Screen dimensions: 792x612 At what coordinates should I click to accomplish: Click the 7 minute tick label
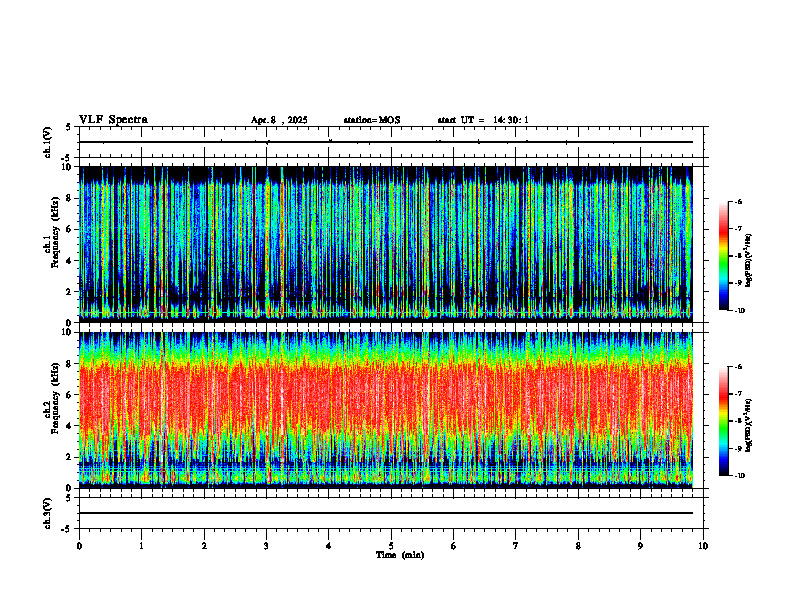click(x=516, y=546)
